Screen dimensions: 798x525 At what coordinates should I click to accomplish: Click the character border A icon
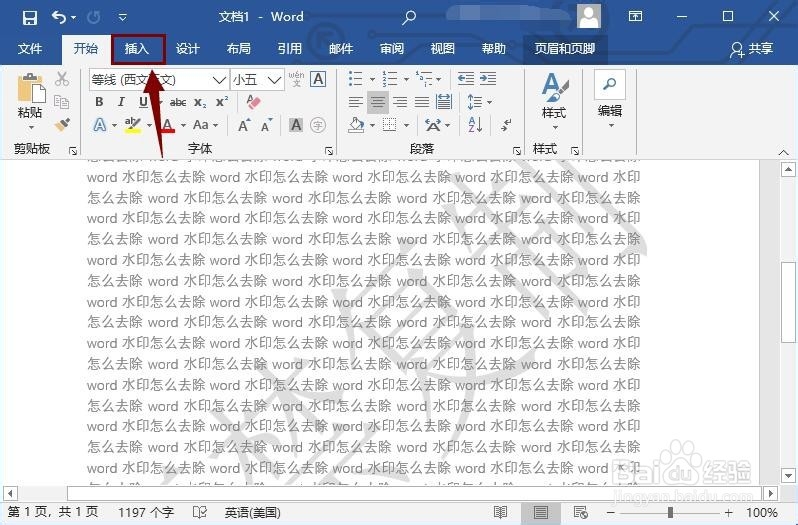318,79
